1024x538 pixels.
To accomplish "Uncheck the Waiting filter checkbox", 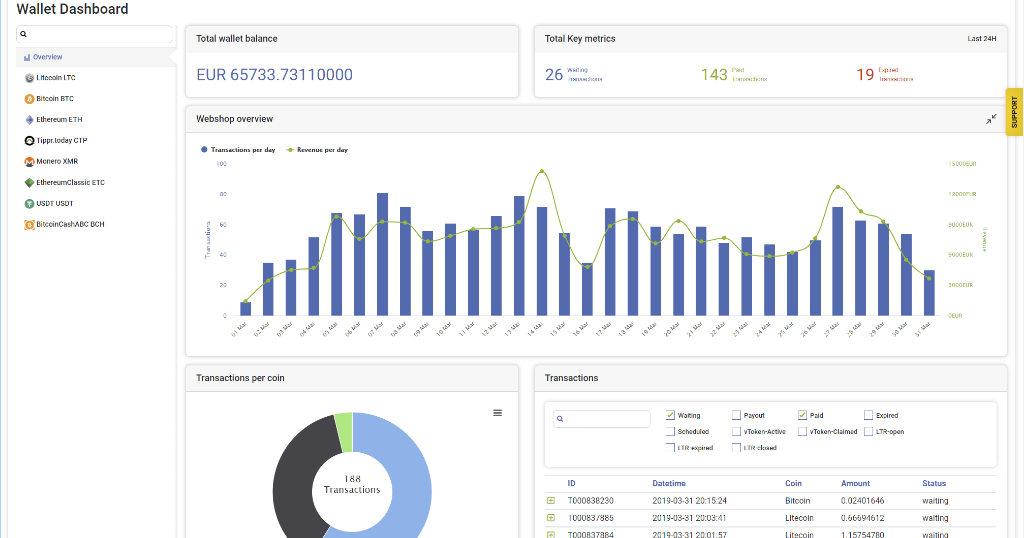I will (671, 415).
